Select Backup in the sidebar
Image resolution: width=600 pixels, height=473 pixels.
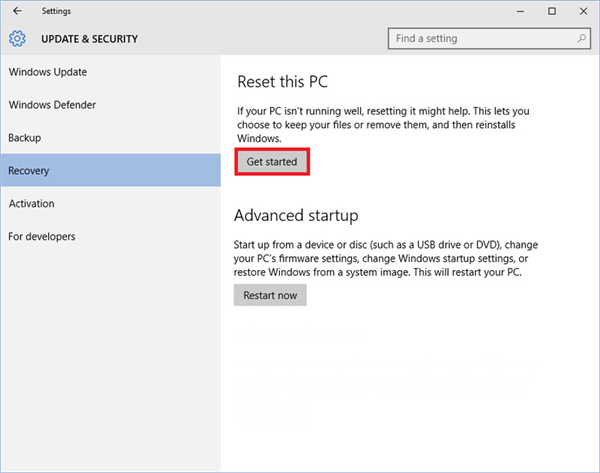[x=24, y=138]
